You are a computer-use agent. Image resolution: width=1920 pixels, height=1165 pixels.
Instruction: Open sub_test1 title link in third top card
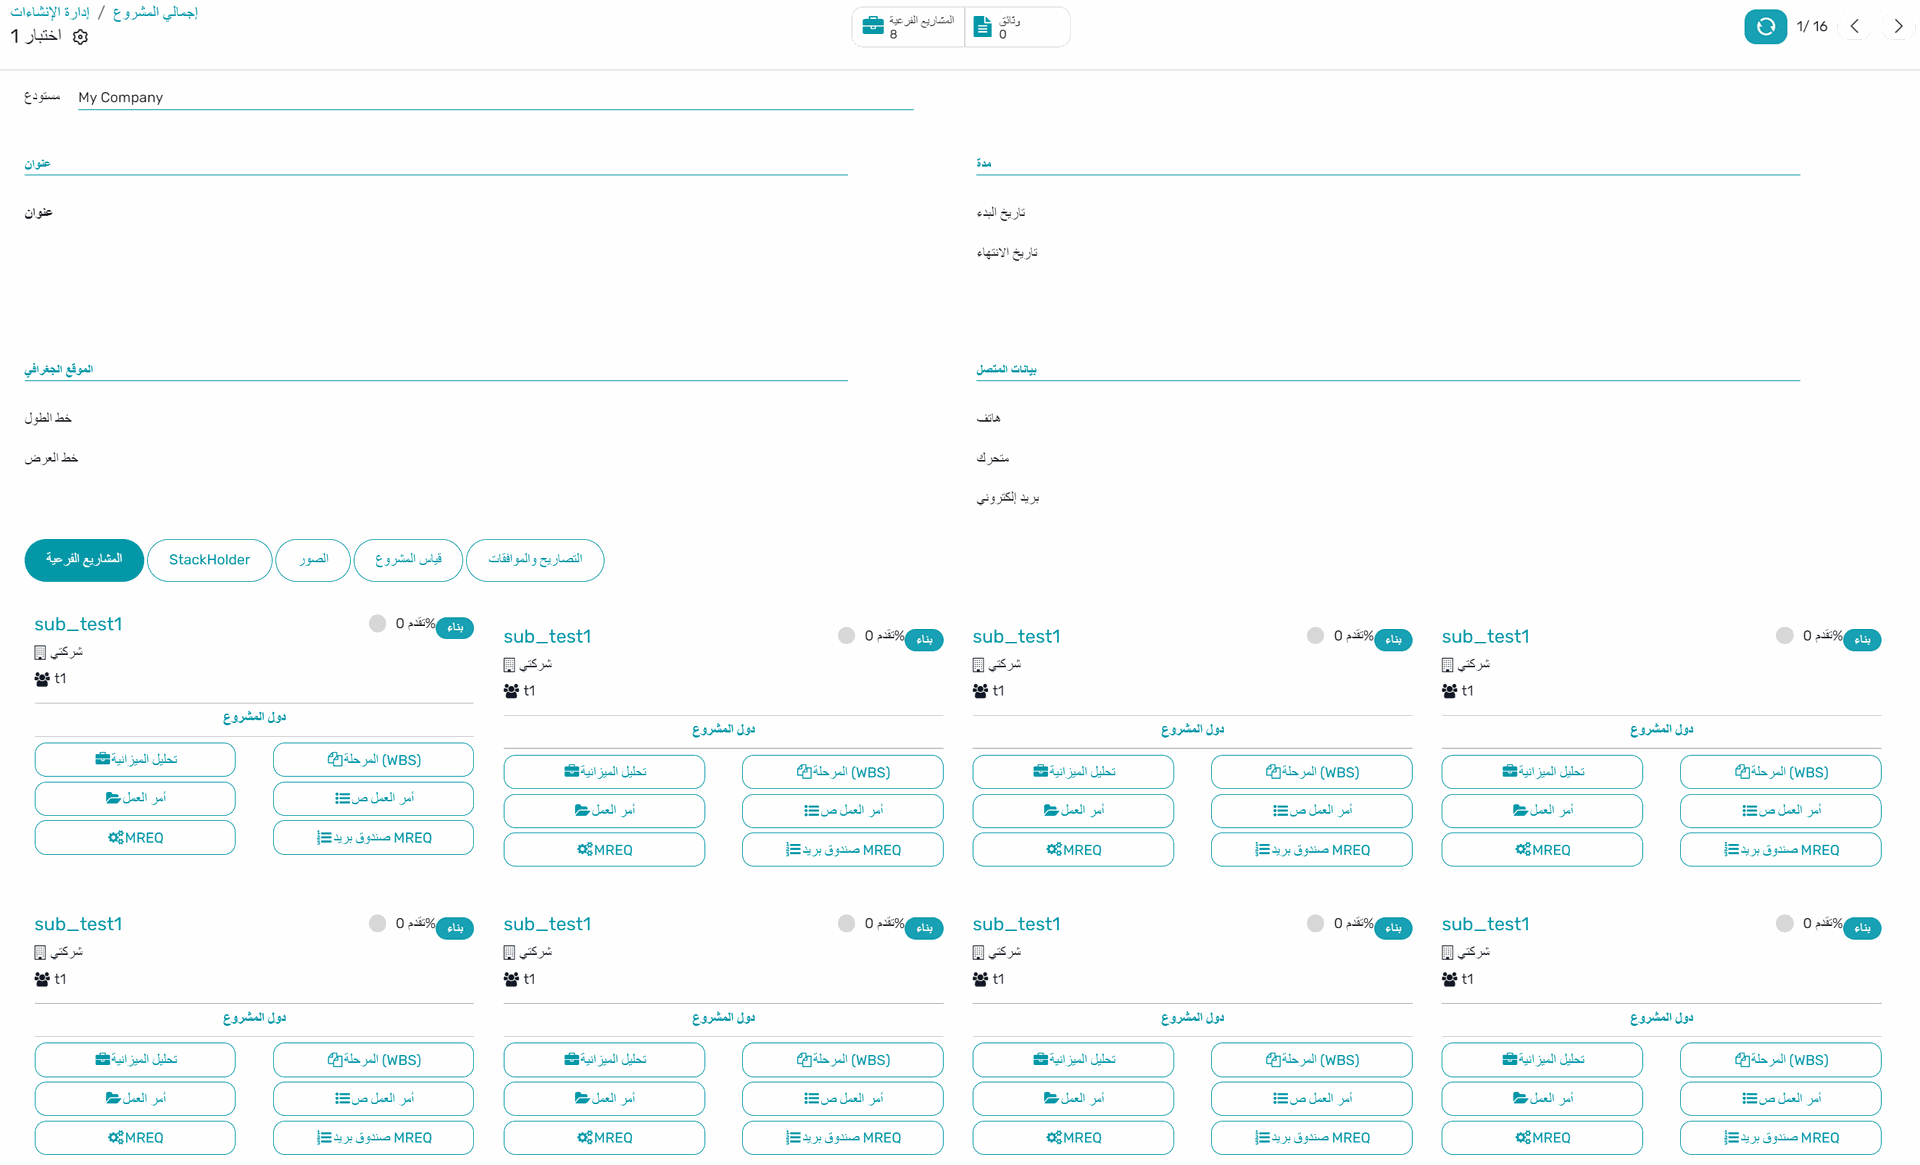point(1016,637)
